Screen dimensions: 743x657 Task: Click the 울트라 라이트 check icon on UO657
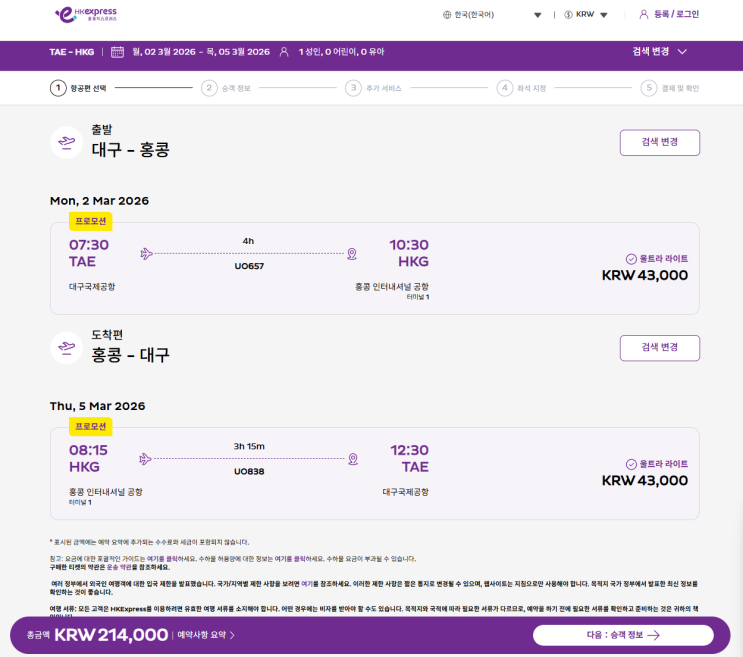tap(631, 259)
